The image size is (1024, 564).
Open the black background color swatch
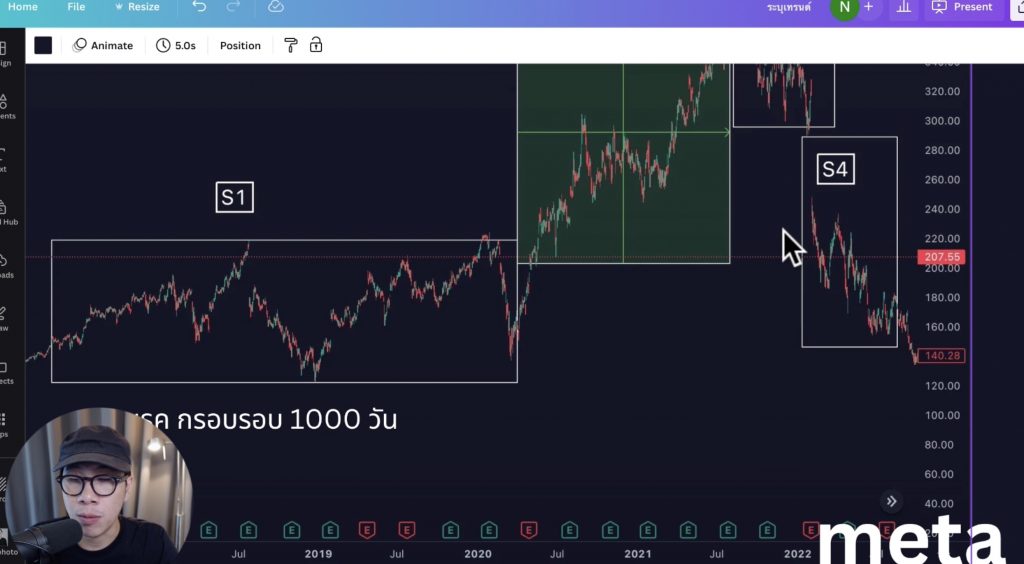pyautogui.click(x=43, y=45)
